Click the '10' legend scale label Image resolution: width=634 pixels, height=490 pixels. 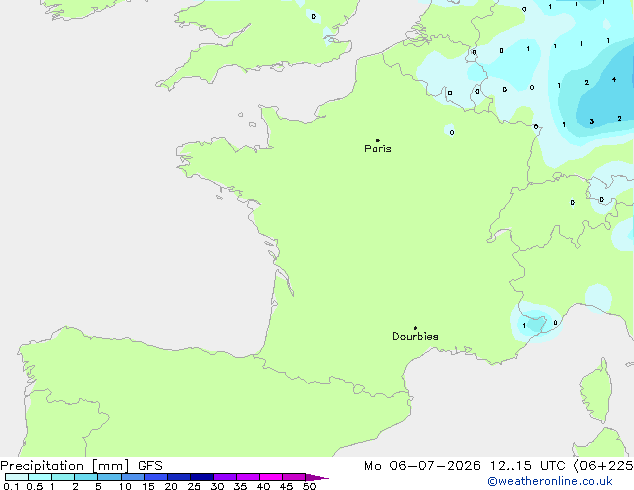[125, 486]
